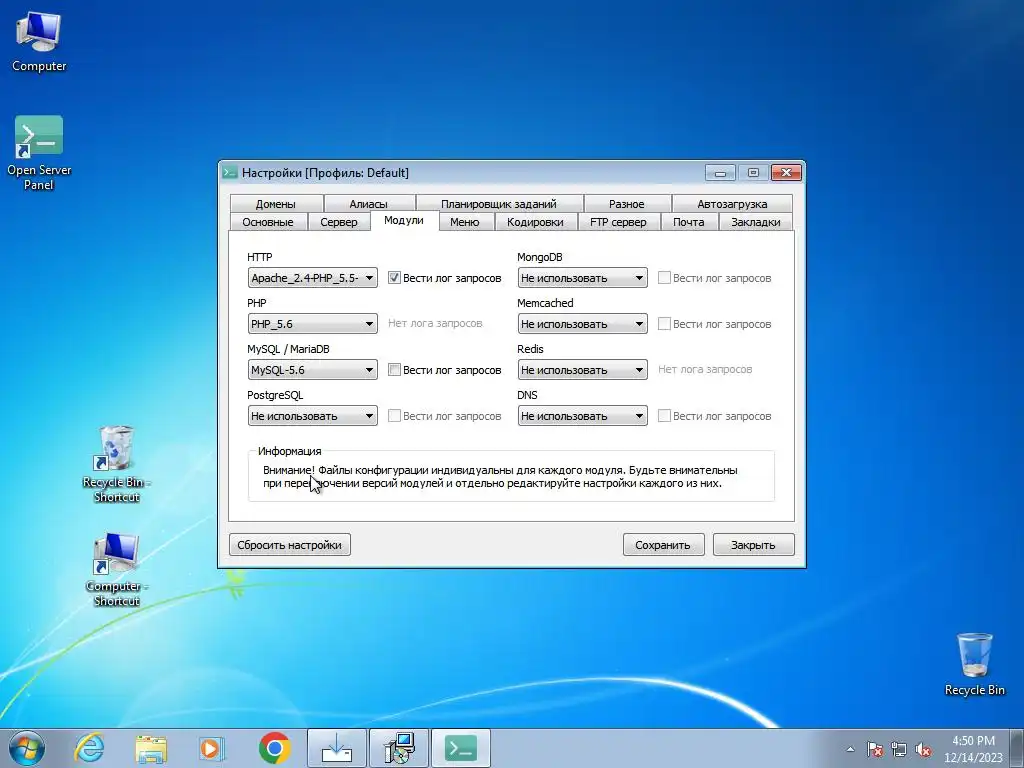This screenshot has height=768, width=1024.
Task: Open the Разное tab
Action: [x=626, y=204]
